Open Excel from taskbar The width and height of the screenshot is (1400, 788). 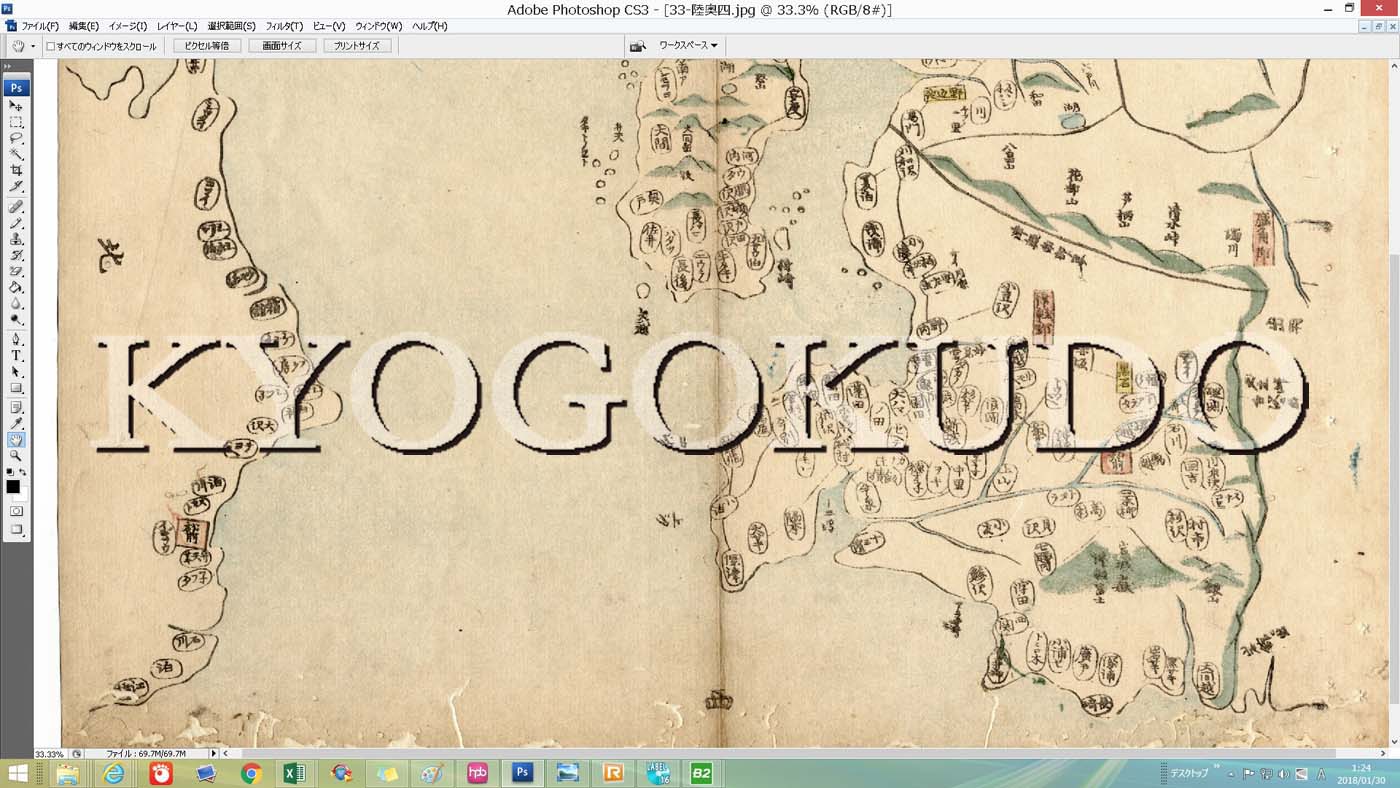(x=295, y=773)
